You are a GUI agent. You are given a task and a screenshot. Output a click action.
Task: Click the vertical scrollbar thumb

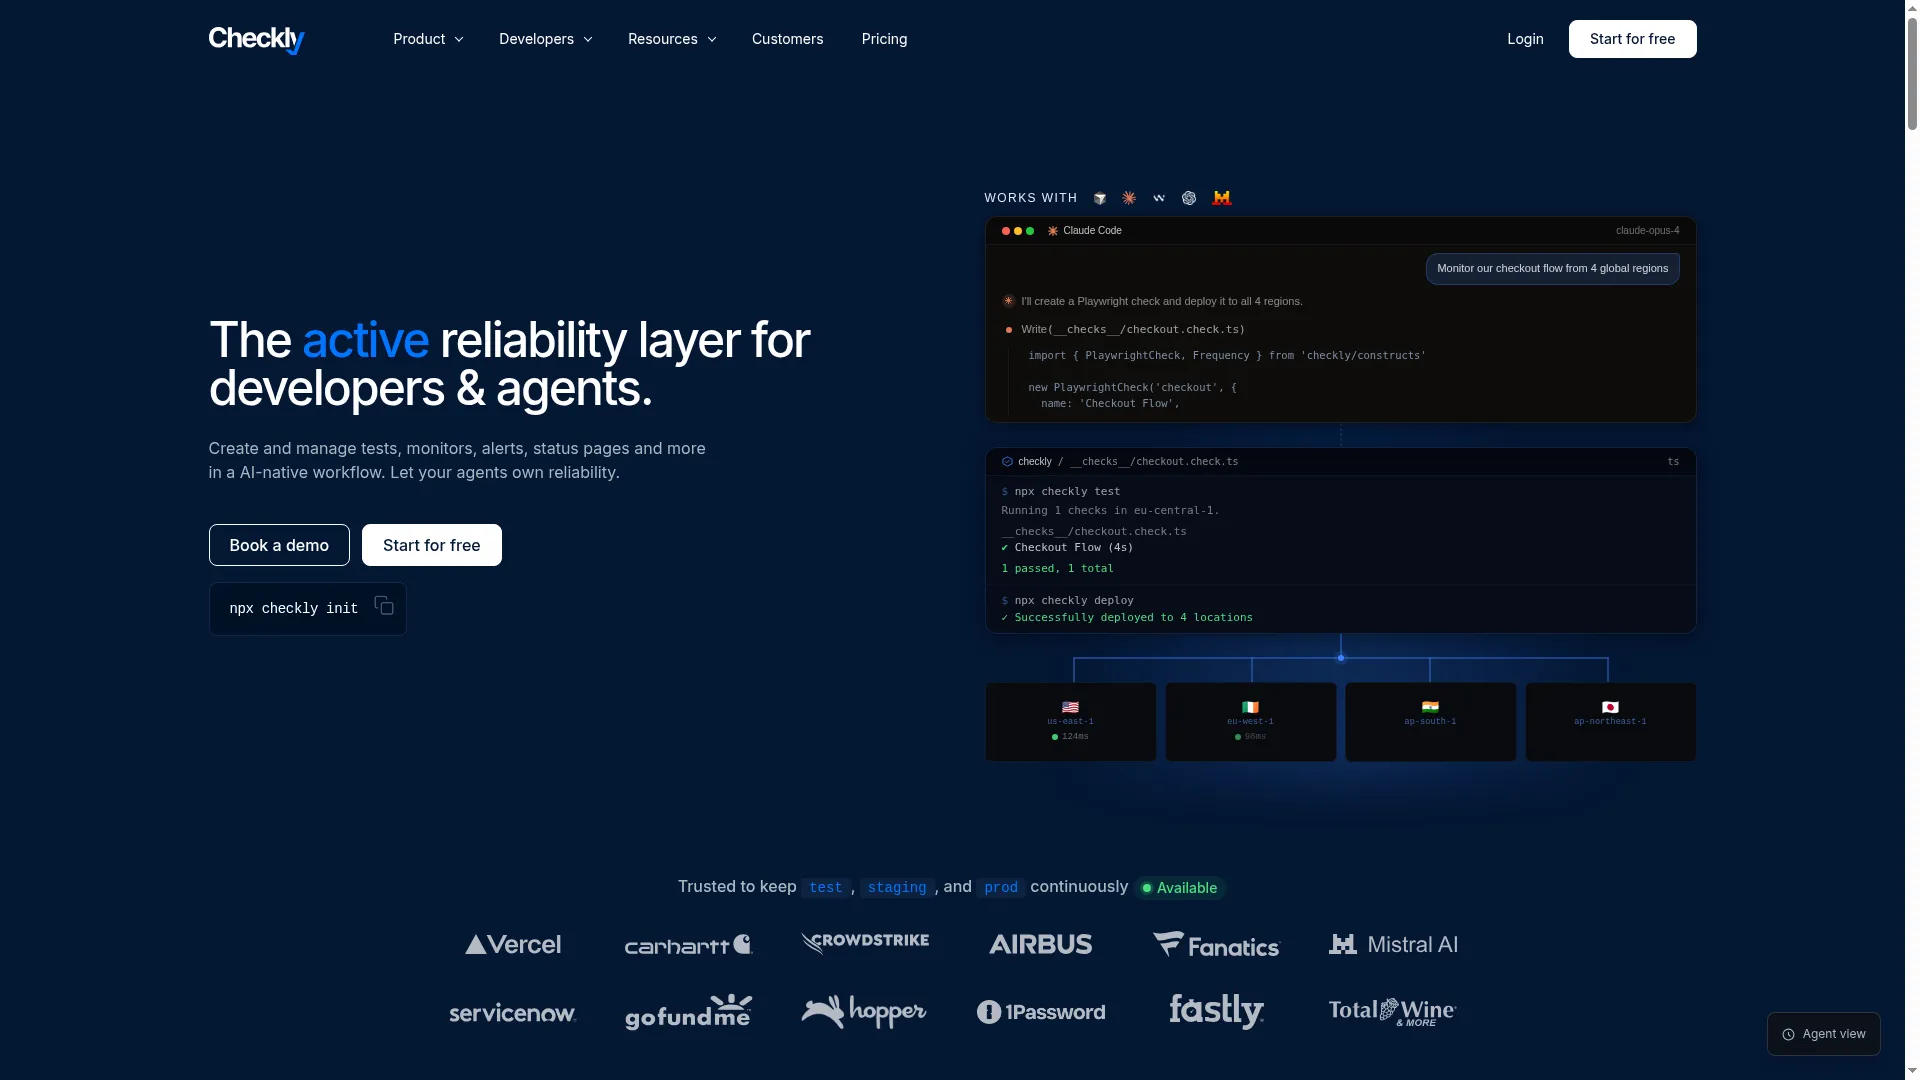point(1912,72)
